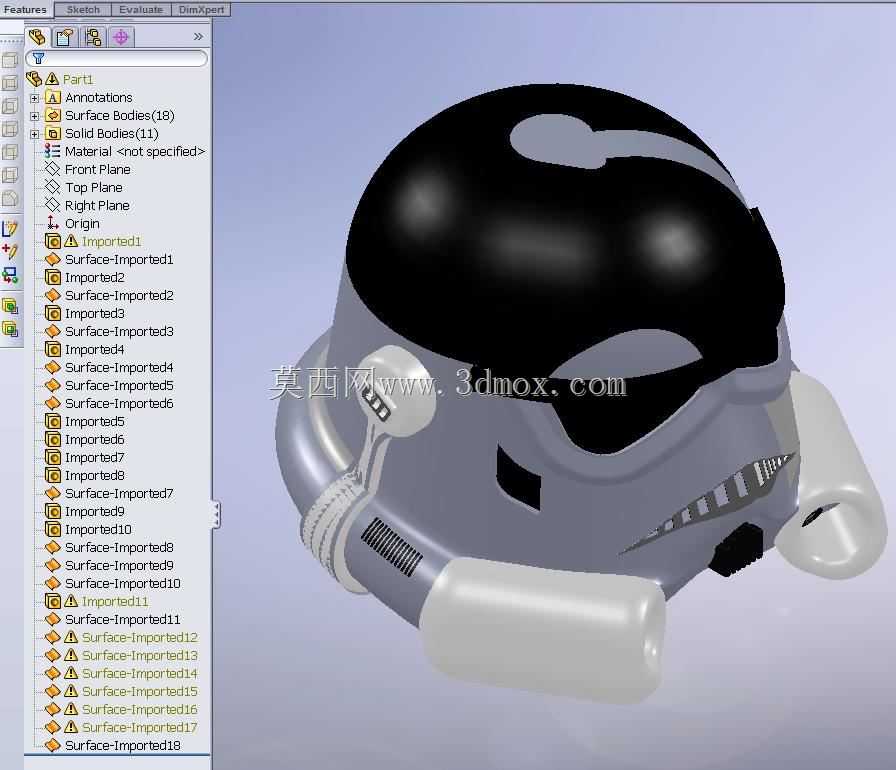Viewport: 896px width, 770px height.
Task: Click the Surface-Imported15 warning triangle
Action: [71, 691]
